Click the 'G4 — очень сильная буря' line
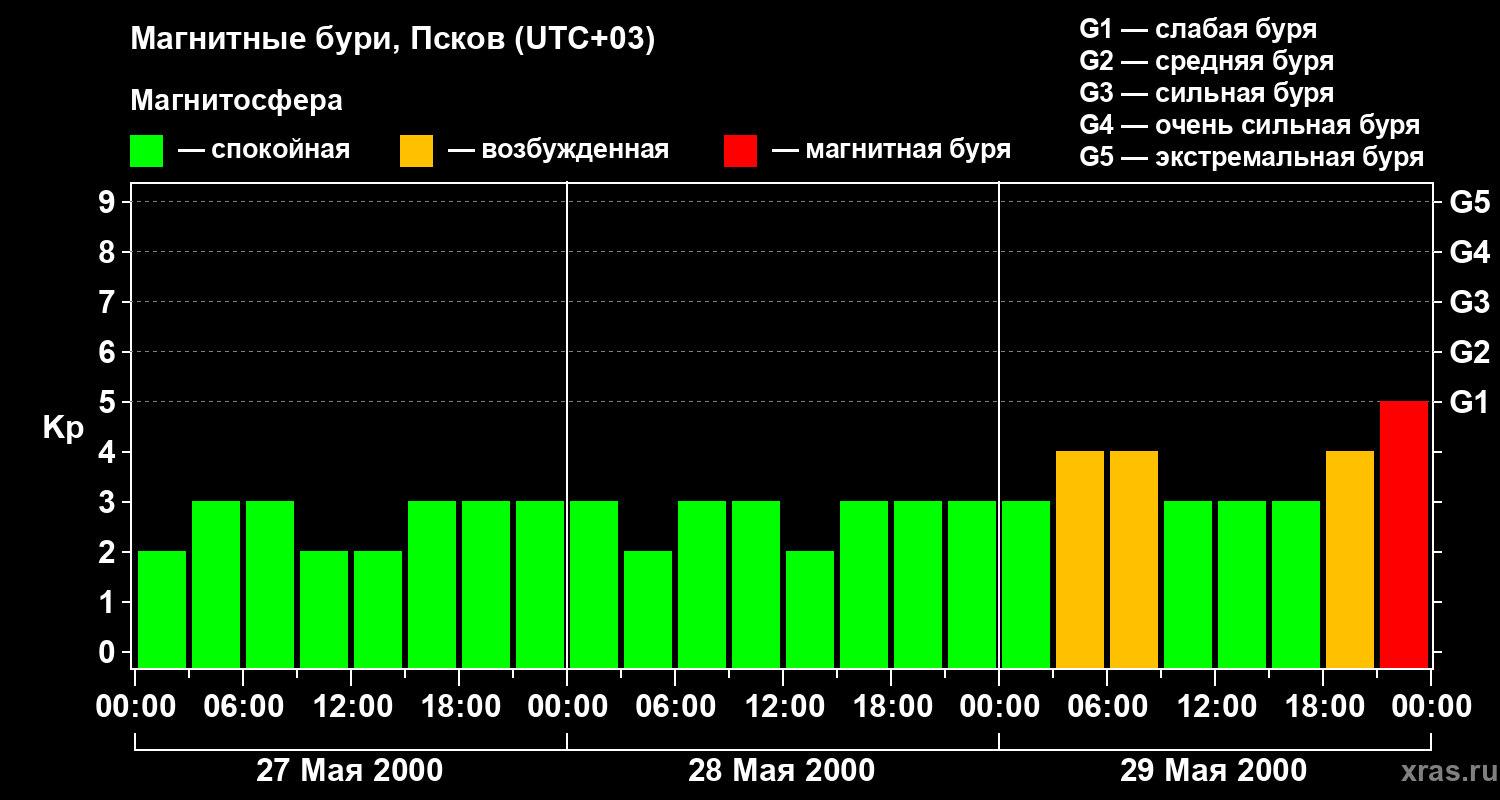Viewport: 1500px width, 800px height. 1250,125
